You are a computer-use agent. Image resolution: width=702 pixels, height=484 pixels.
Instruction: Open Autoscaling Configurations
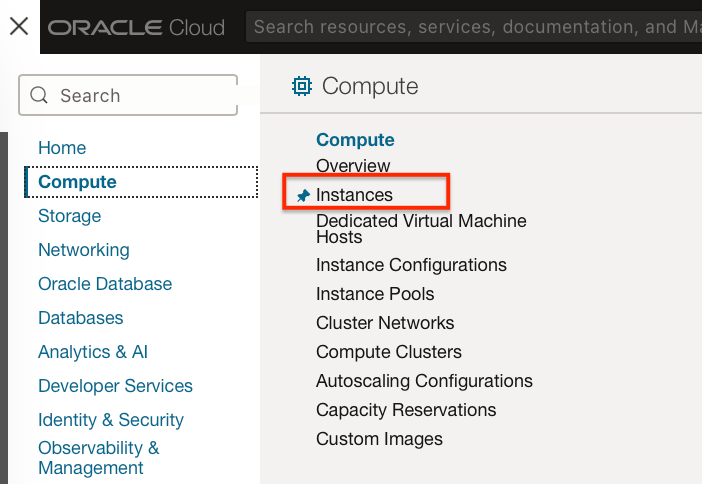click(424, 381)
